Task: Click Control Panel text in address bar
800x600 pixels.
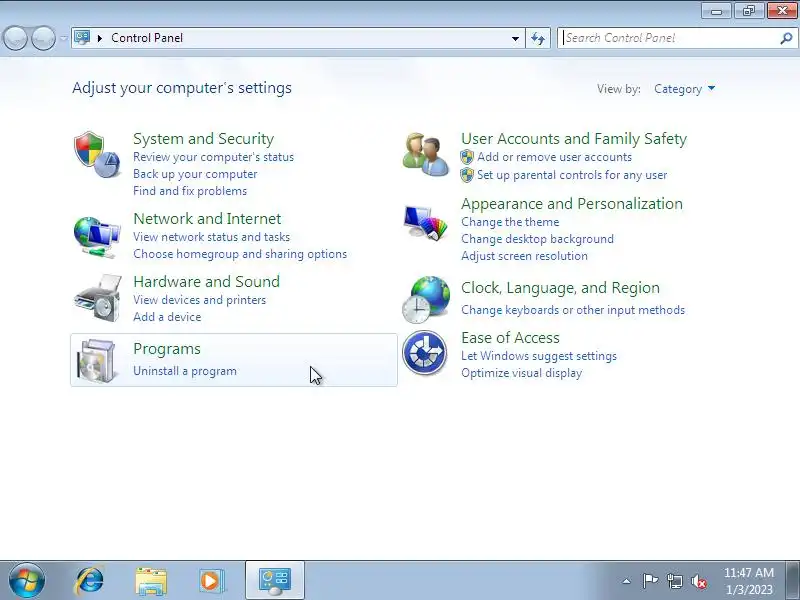Action: tap(147, 38)
